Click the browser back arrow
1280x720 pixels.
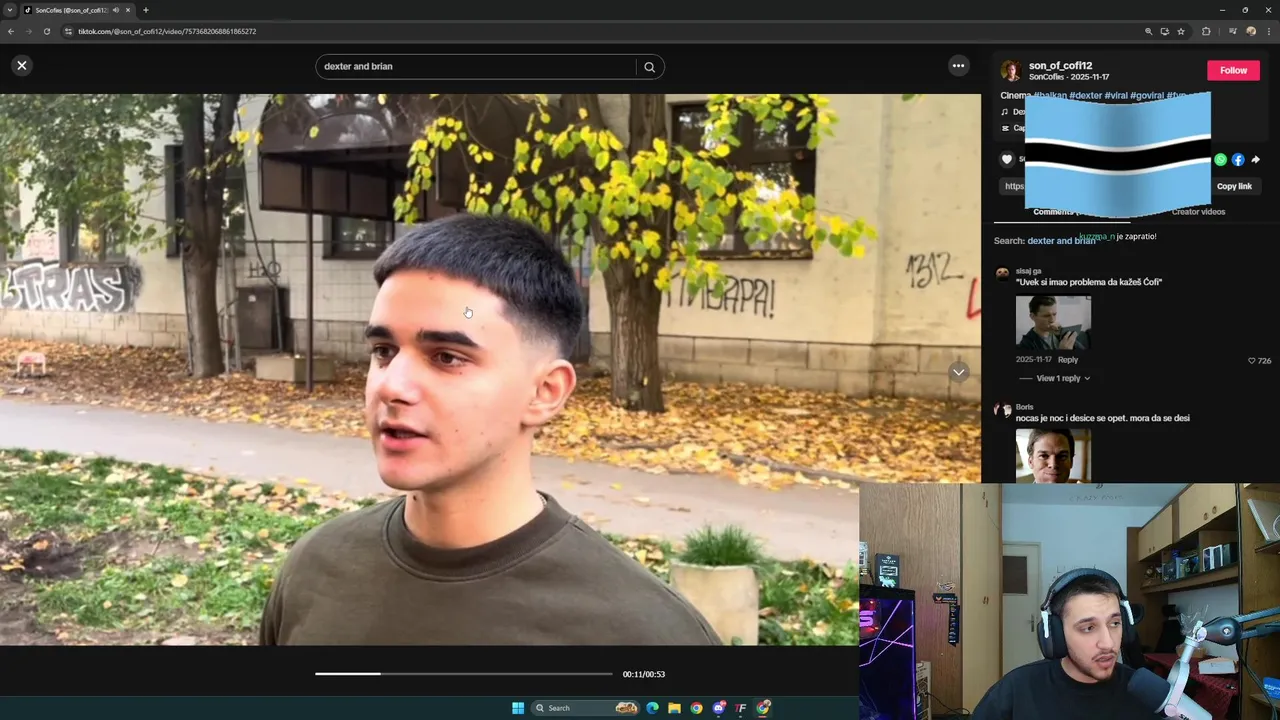[11, 31]
